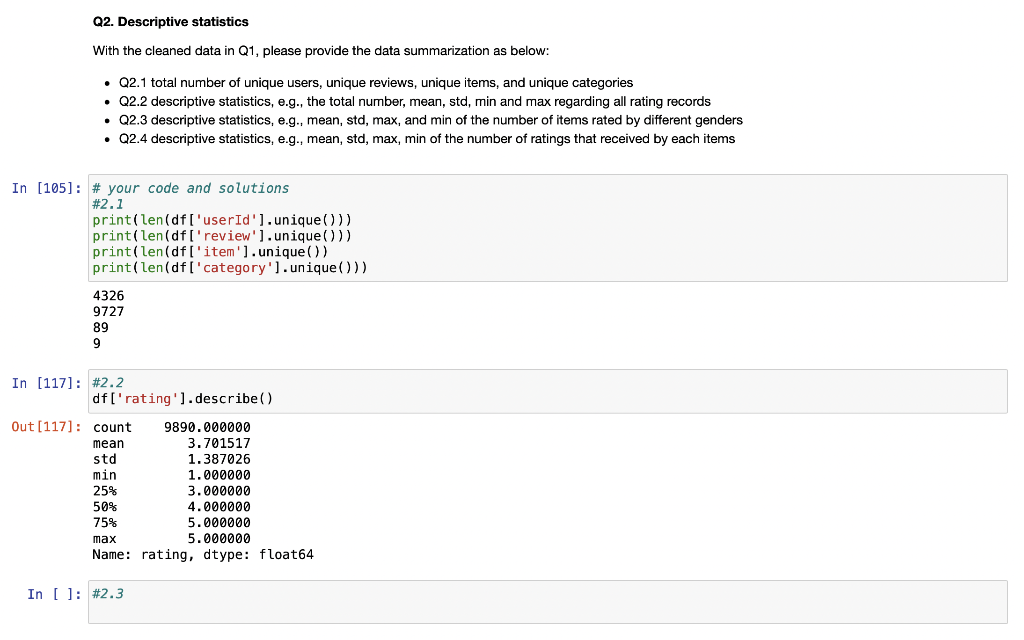Click the max 5.000000 row
Screen dimensions: 1024x640
tap(171, 538)
